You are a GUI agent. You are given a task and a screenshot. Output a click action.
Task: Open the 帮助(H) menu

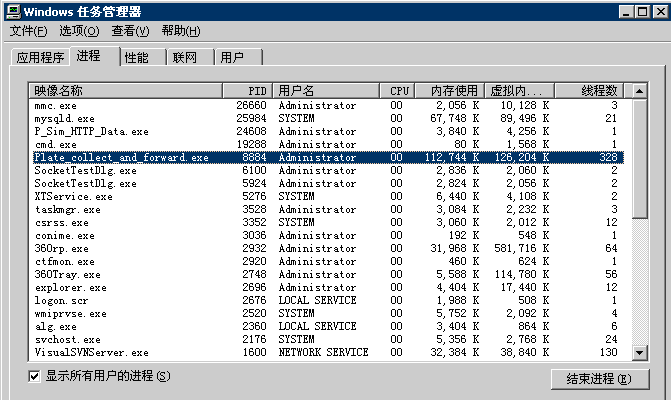click(x=181, y=31)
